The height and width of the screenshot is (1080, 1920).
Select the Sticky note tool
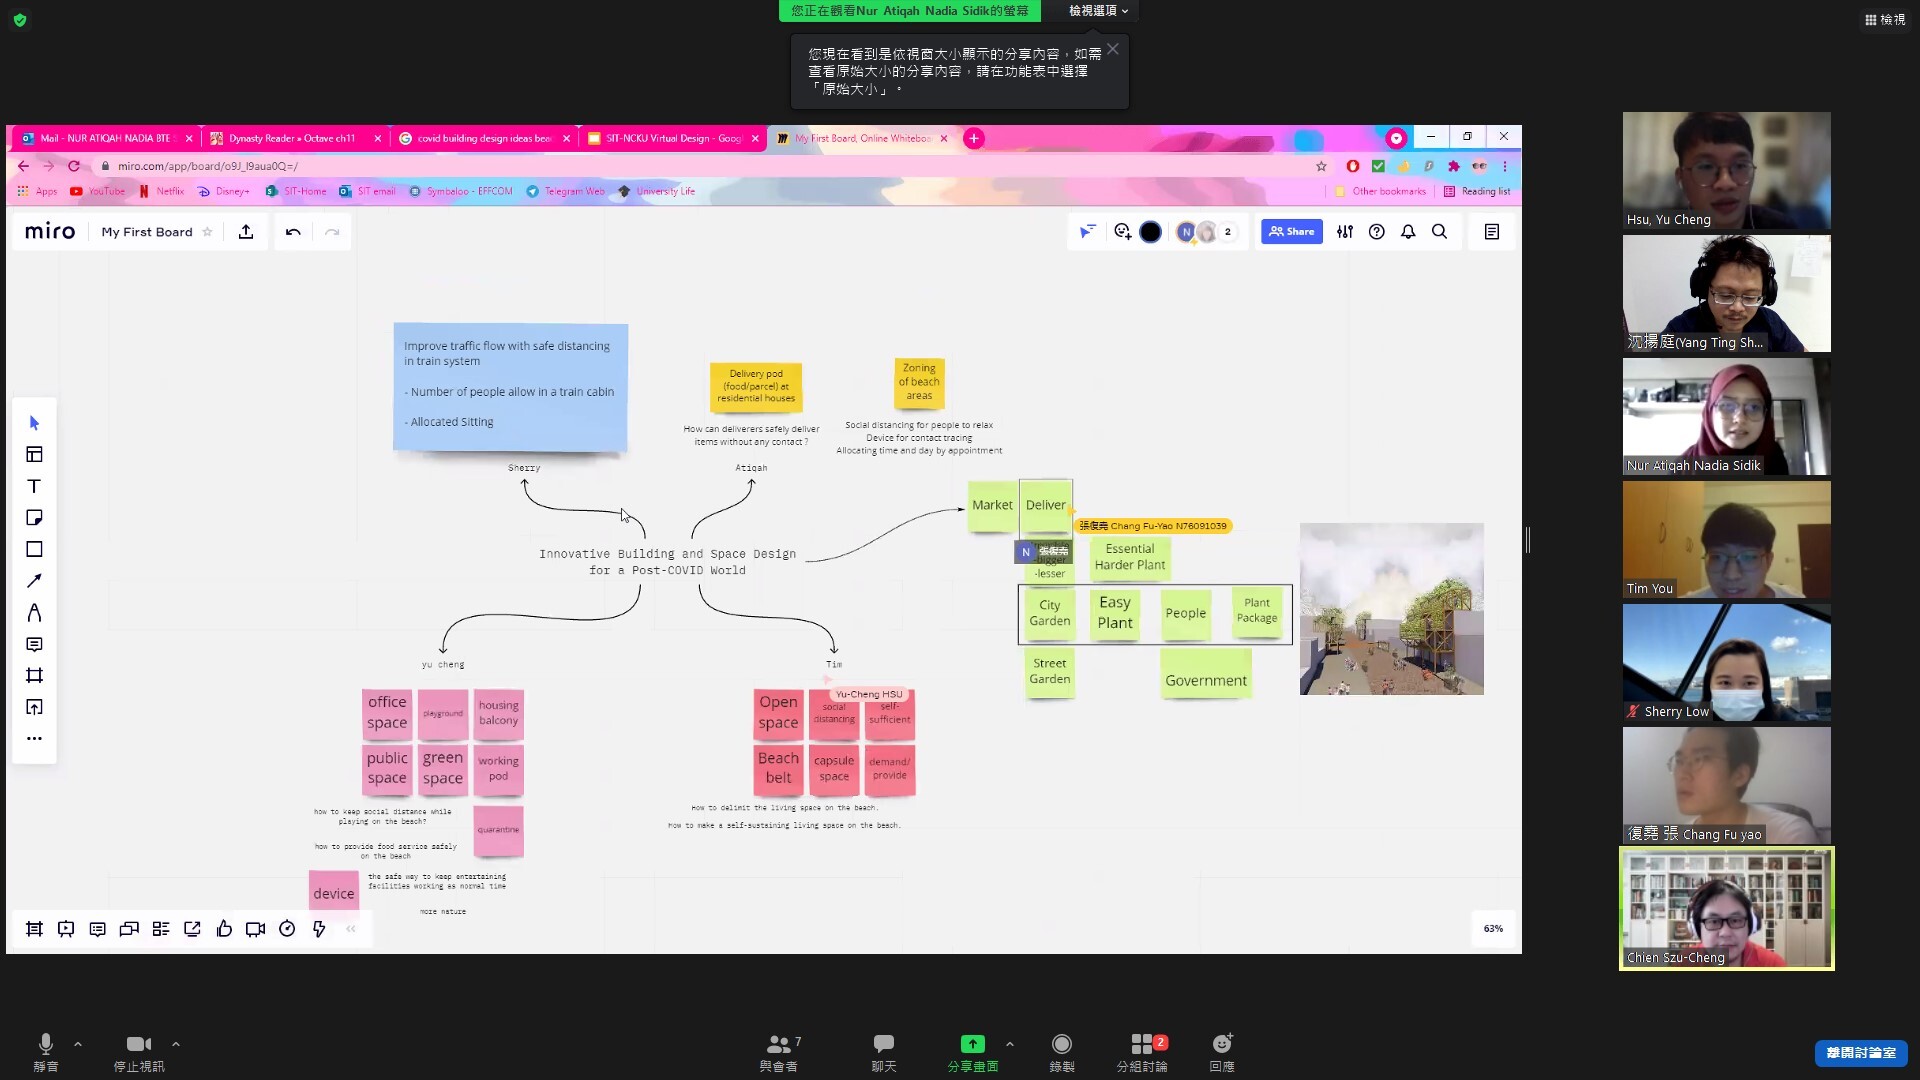tap(34, 518)
